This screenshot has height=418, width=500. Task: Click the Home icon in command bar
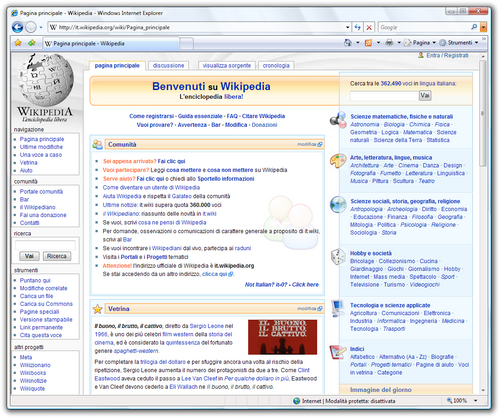(x=348, y=43)
